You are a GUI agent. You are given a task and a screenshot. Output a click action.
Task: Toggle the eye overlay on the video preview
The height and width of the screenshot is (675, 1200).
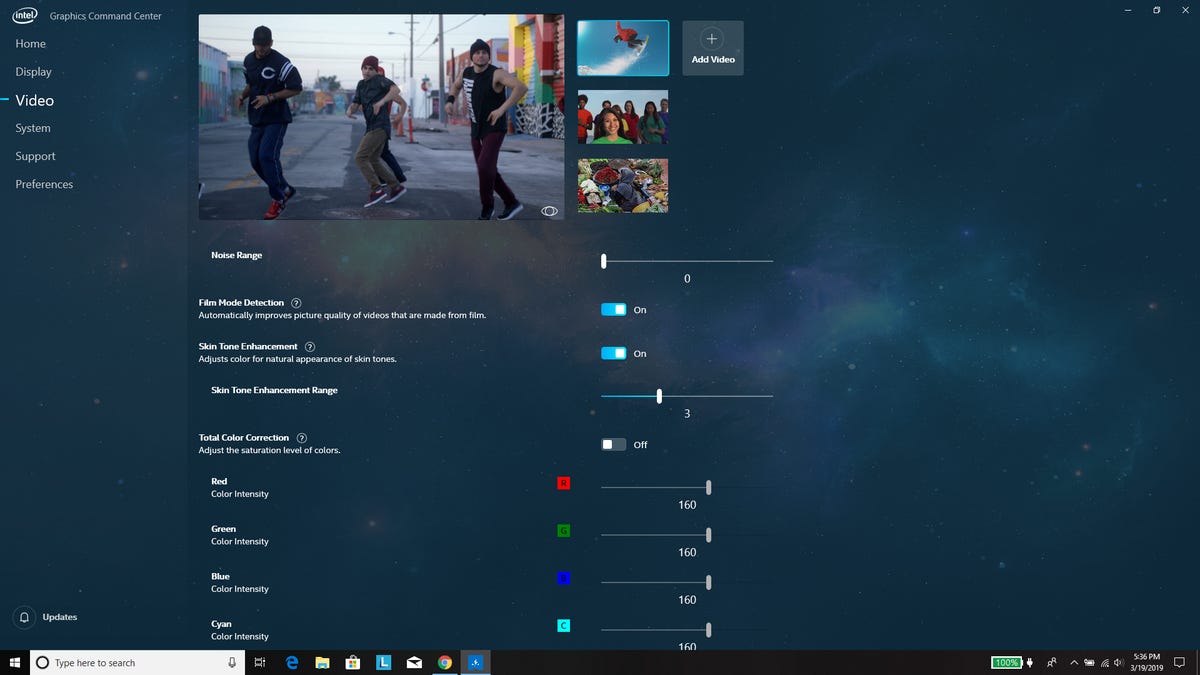pos(548,210)
